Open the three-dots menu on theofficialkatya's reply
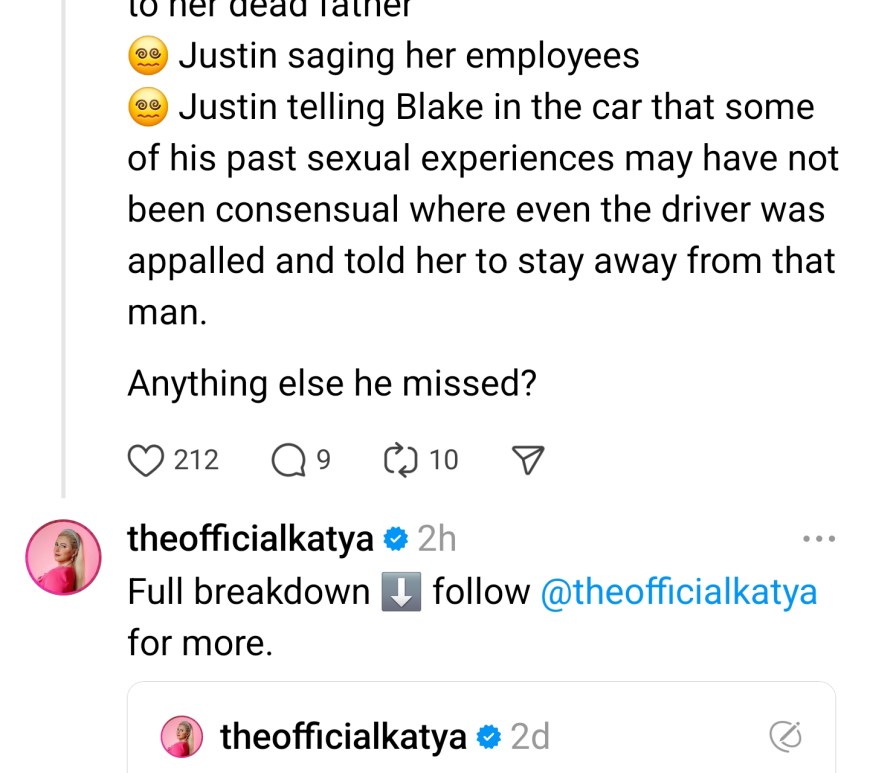Screen dimensions: 870x773 click(818, 540)
